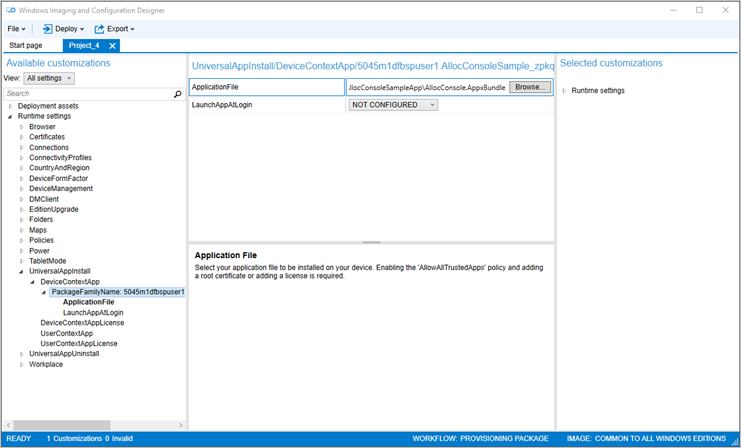The height and width of the screenshot is (448, 741).
Task: Click the Export toolbar icon
Action: point(99,29)
